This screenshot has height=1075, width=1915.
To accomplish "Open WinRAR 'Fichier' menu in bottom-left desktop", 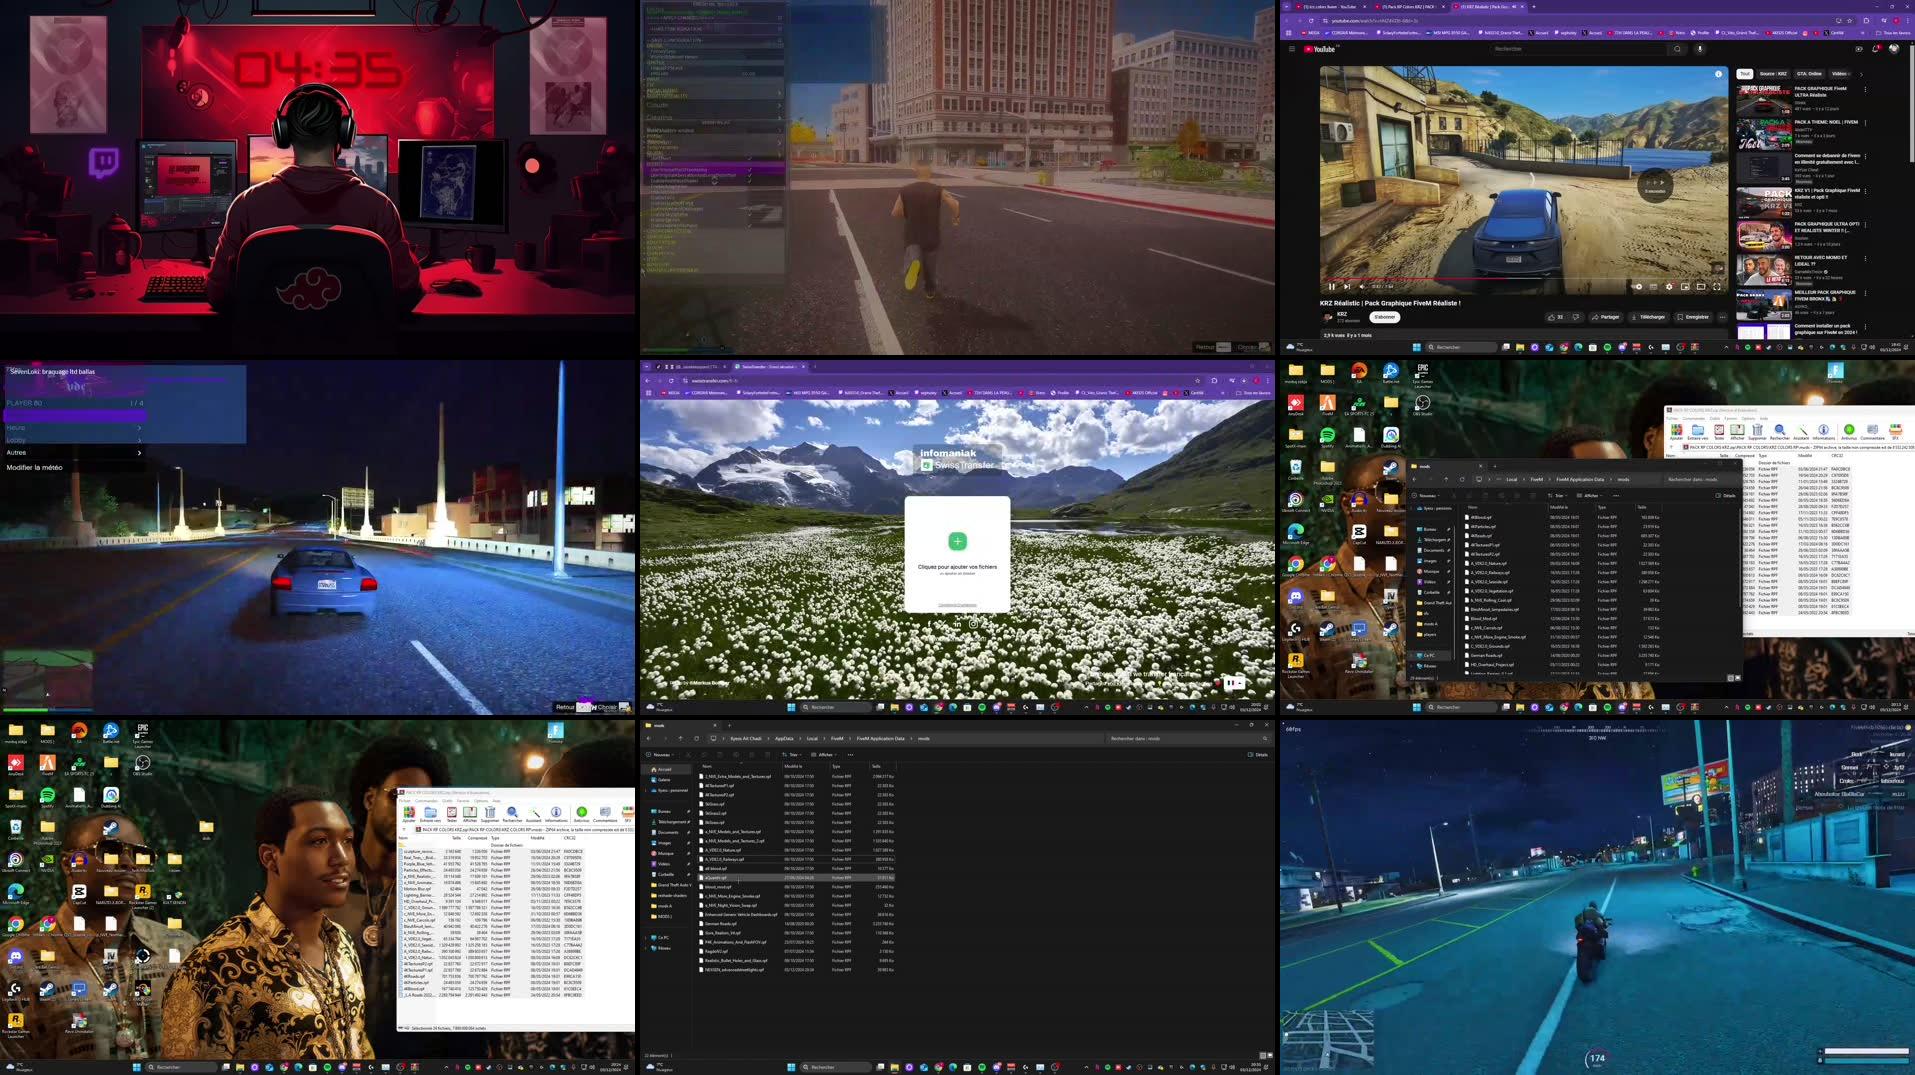I will [x=404, y=800].
